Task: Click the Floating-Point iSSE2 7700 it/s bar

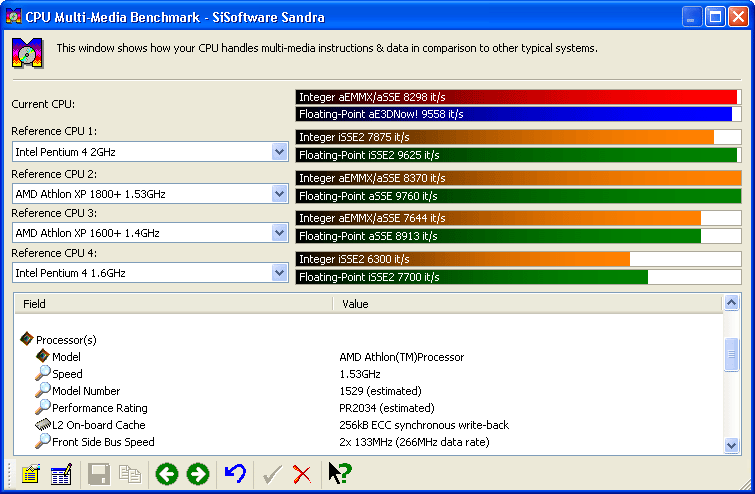Action: [x=518, y=277]
